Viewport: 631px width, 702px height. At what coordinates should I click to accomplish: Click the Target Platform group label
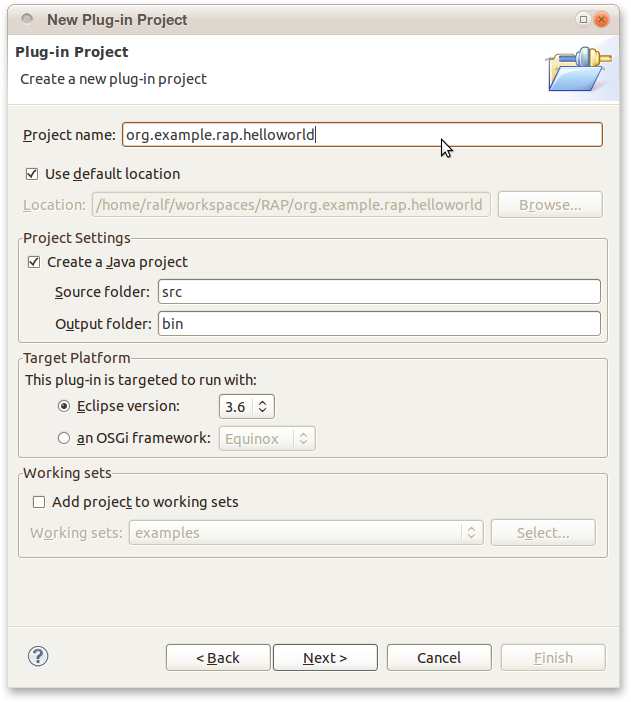pyautogui.click(x=77, y=358)
